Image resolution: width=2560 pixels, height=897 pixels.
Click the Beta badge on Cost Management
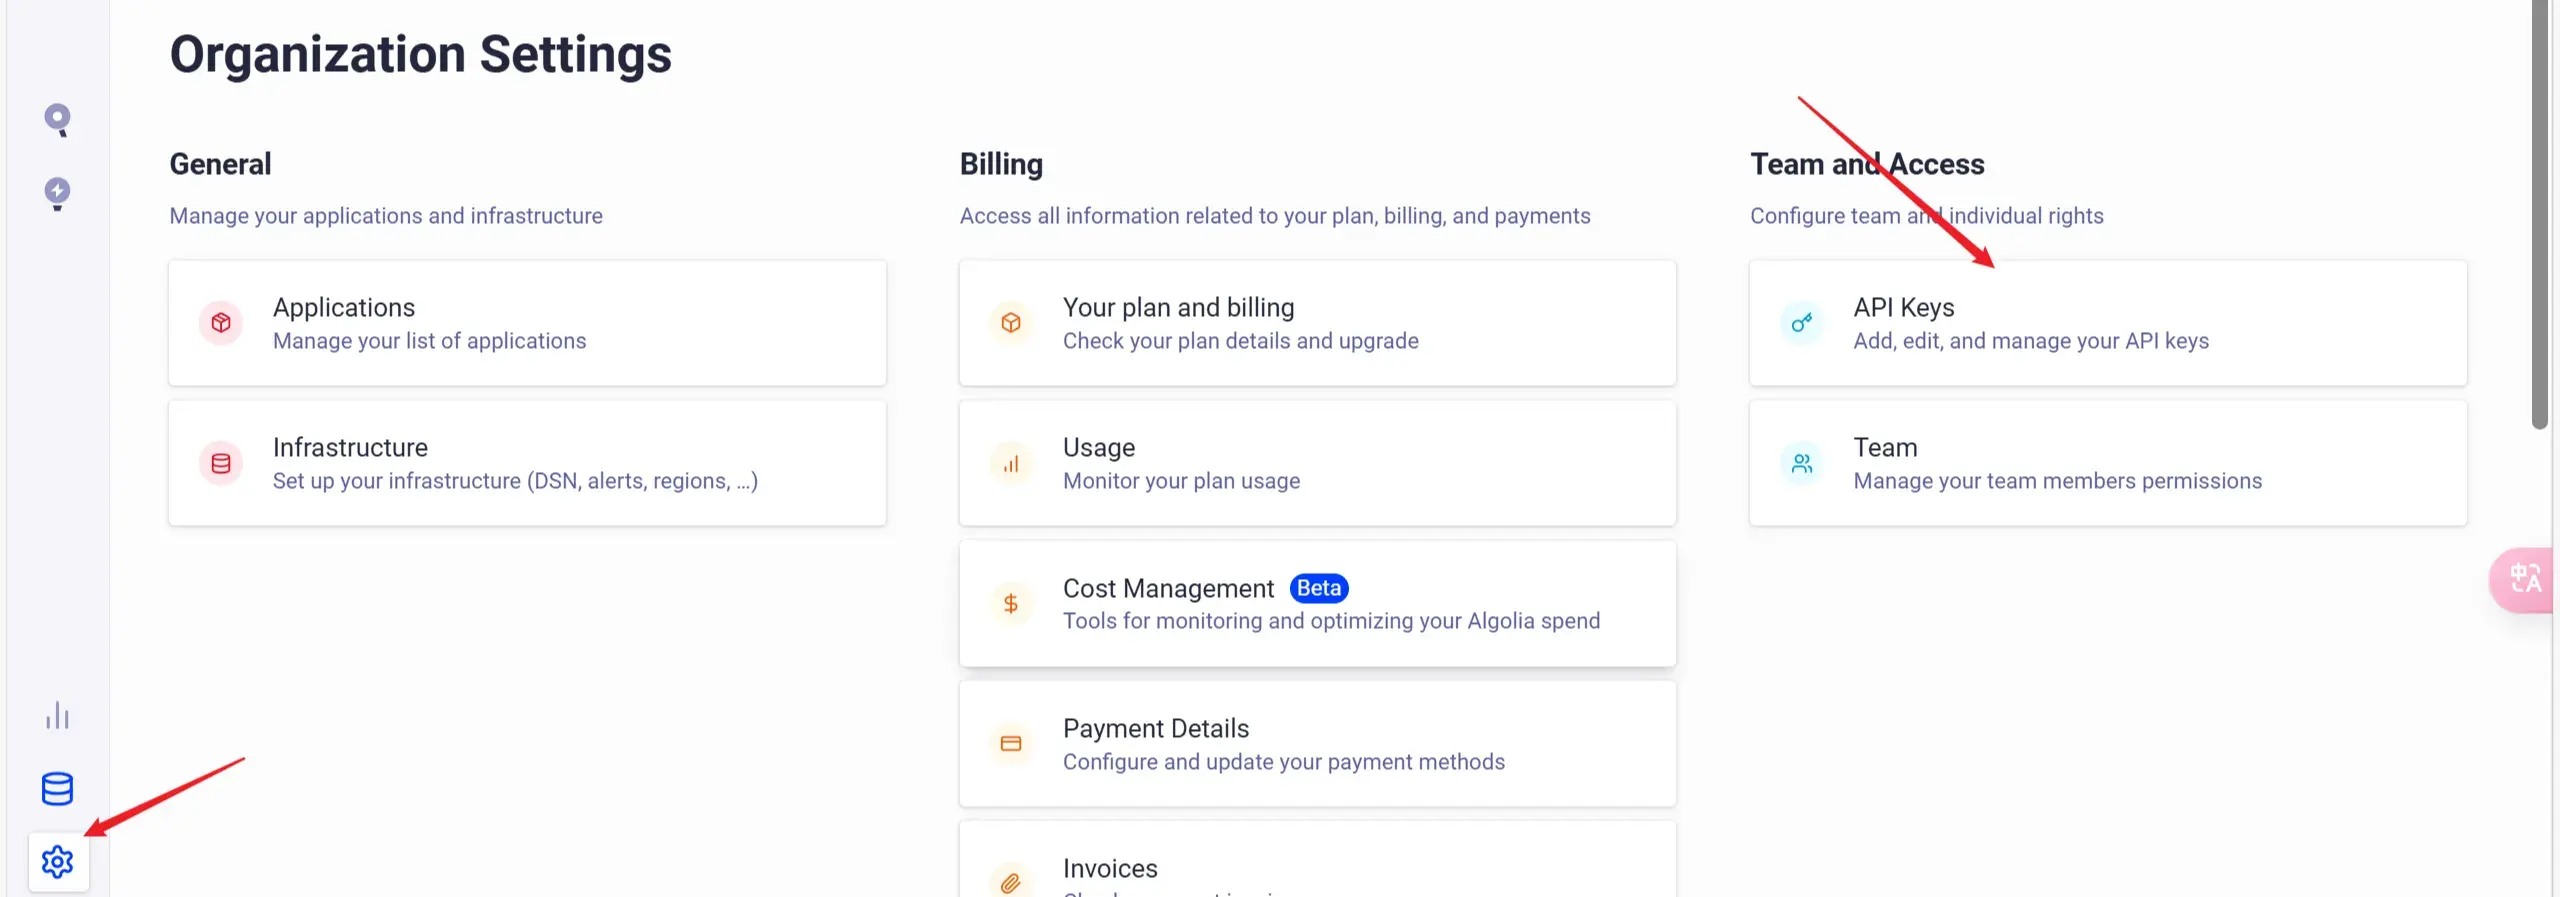click(x=1318, y=588)
